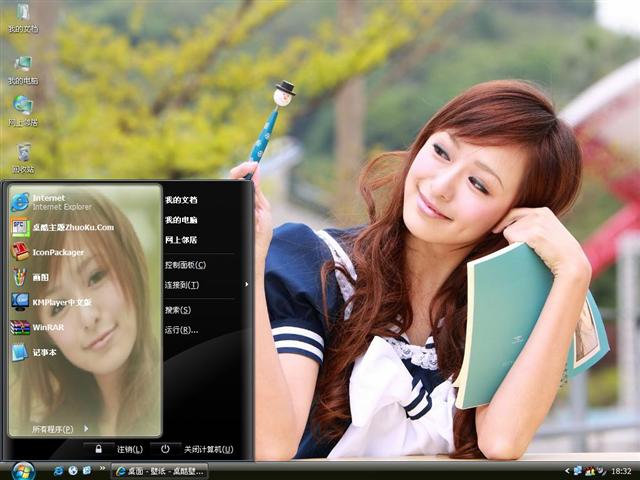This screenshot has width=640, height=480.
Task: Launch Internet Explorer from start menu
Action: click(51, 202)
